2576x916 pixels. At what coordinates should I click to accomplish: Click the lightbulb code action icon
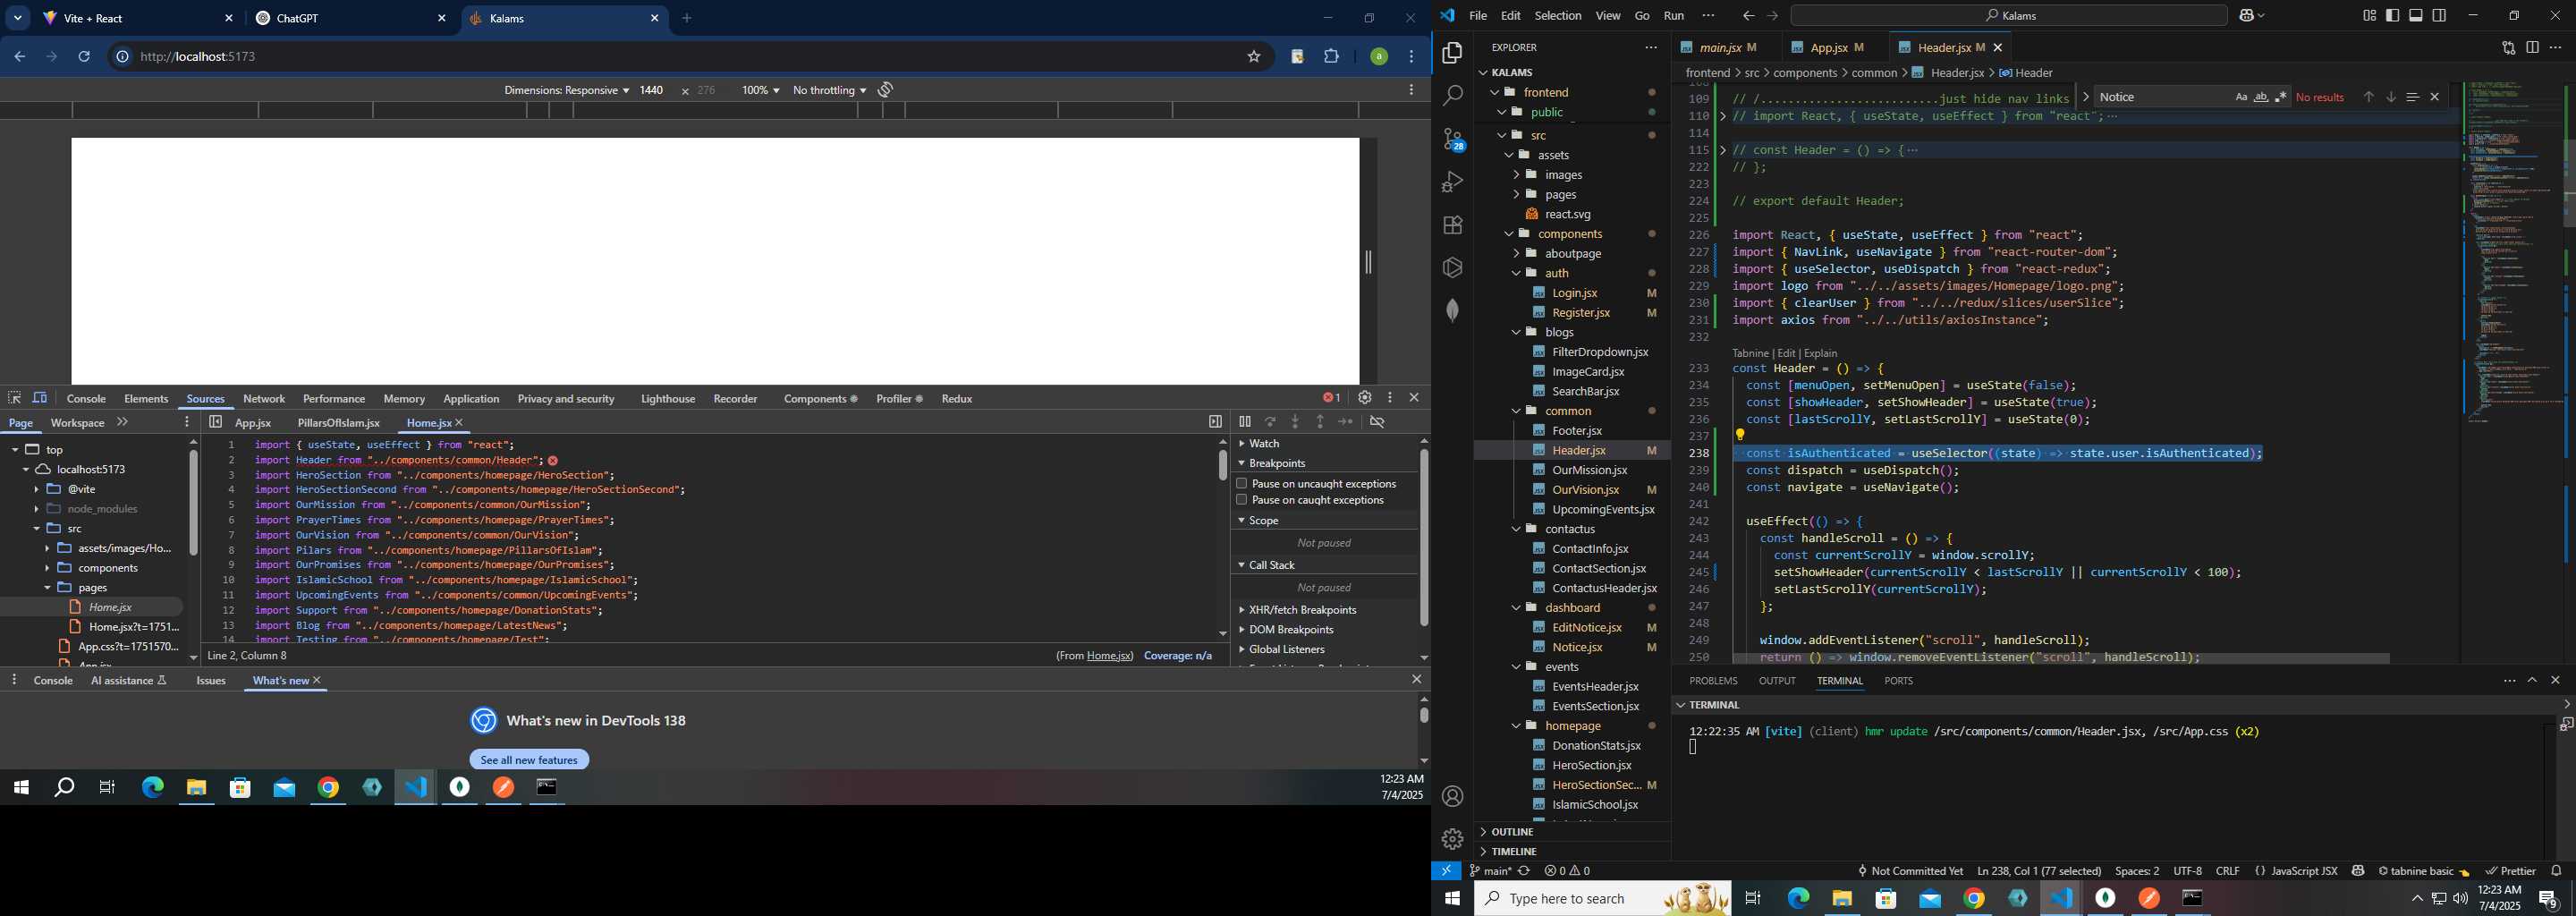click(1740, 435)
